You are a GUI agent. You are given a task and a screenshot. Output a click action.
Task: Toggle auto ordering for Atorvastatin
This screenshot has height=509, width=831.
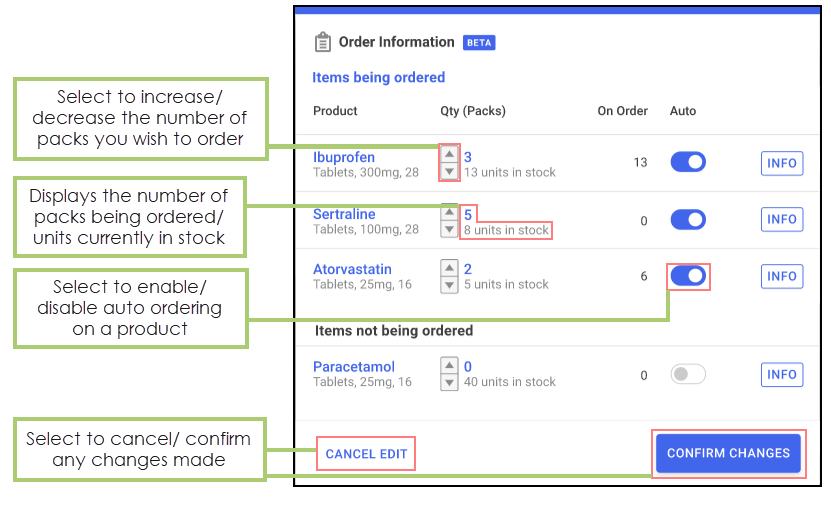tap(688, 276)
